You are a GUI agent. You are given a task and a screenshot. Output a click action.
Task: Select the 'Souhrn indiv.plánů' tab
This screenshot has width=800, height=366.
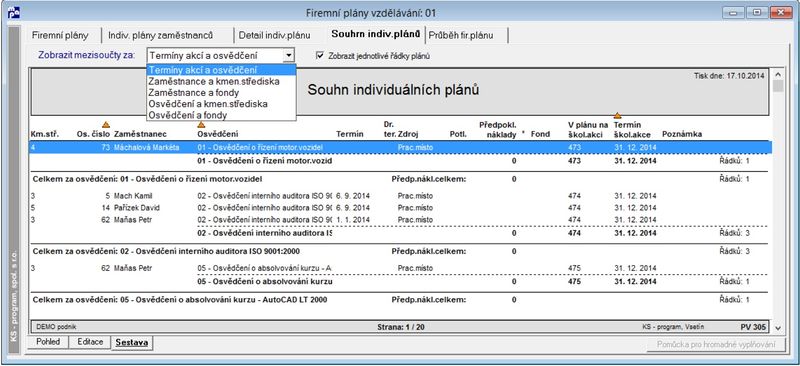pyautogui.click(x=376, y=34)
